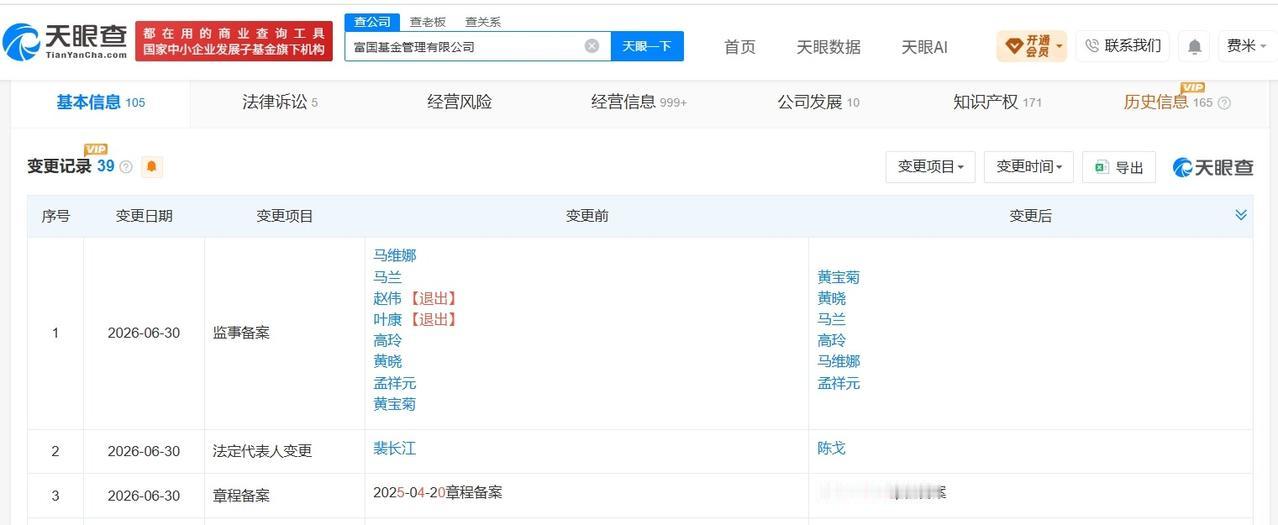
Task: Switch to 经营信息 tab
Action: tap(639, 102)
